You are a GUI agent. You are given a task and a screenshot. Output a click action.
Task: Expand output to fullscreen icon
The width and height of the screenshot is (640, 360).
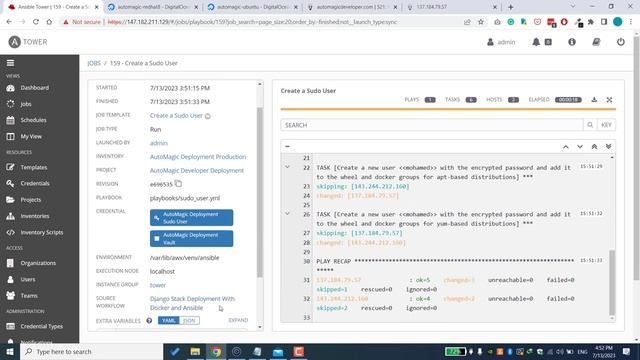[609, 100]
